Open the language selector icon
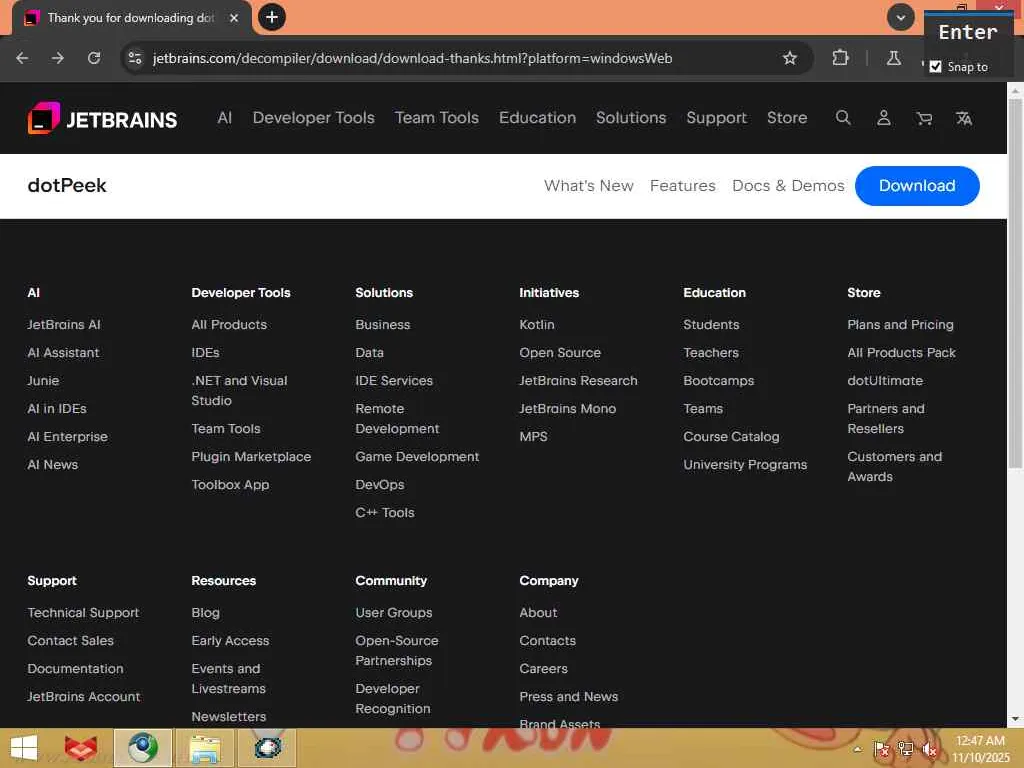 [964, 118]
